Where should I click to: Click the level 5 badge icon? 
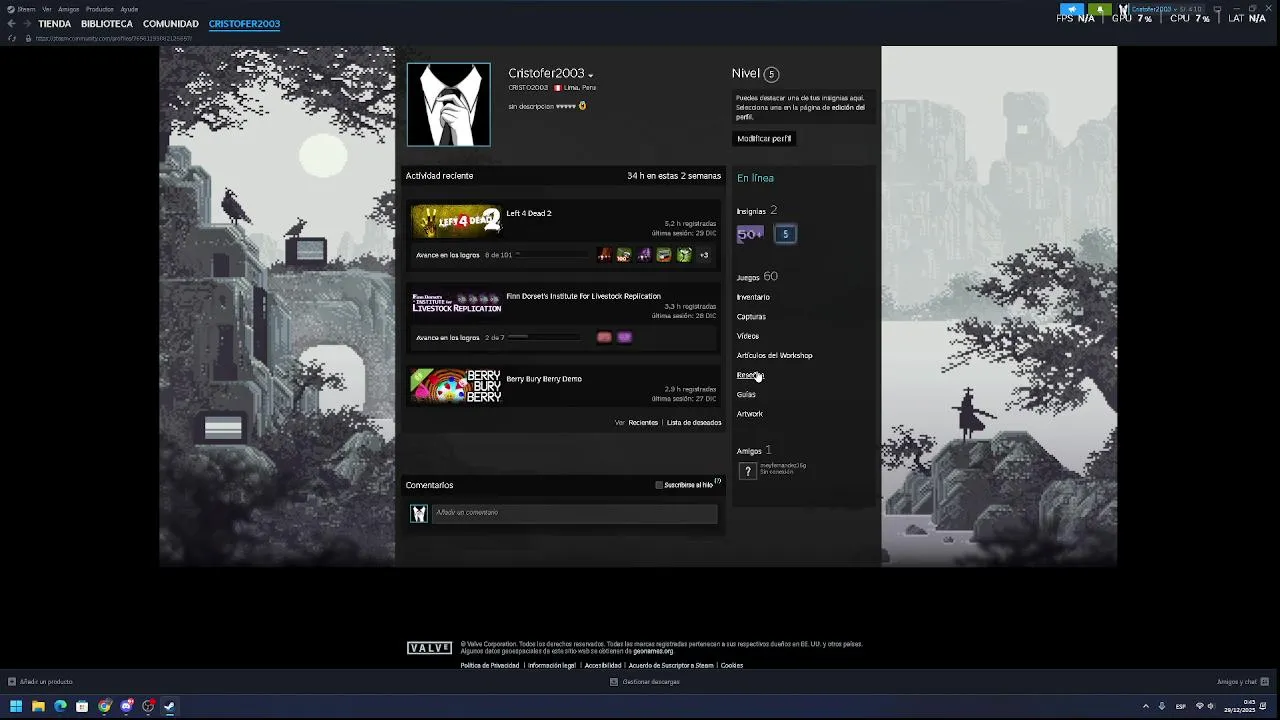(785, 234)
